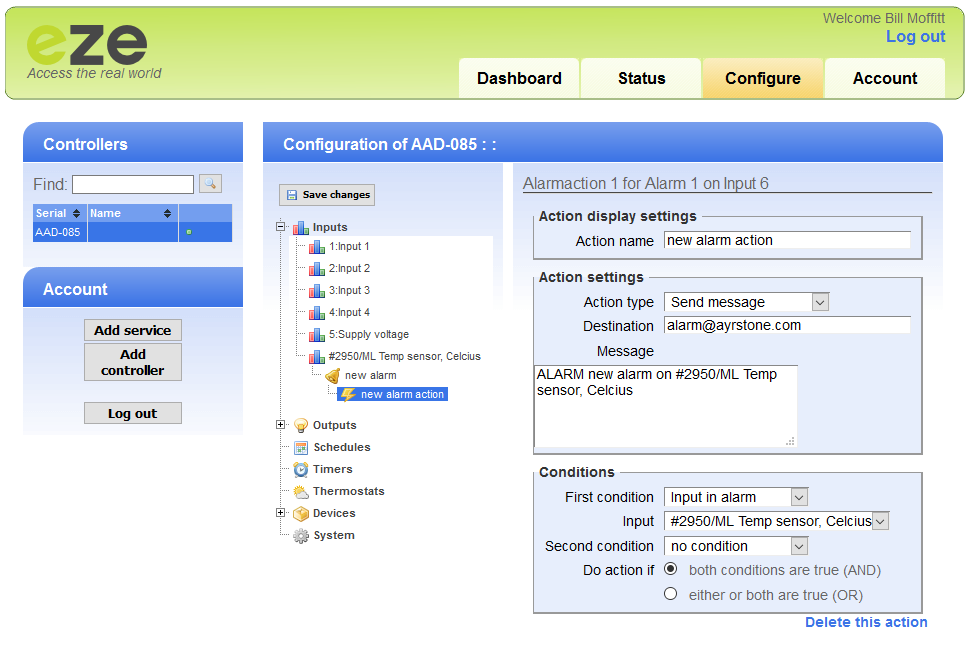This screenshot has height=657, width=973.
Task: Open the Status tab
Action: 641,78
